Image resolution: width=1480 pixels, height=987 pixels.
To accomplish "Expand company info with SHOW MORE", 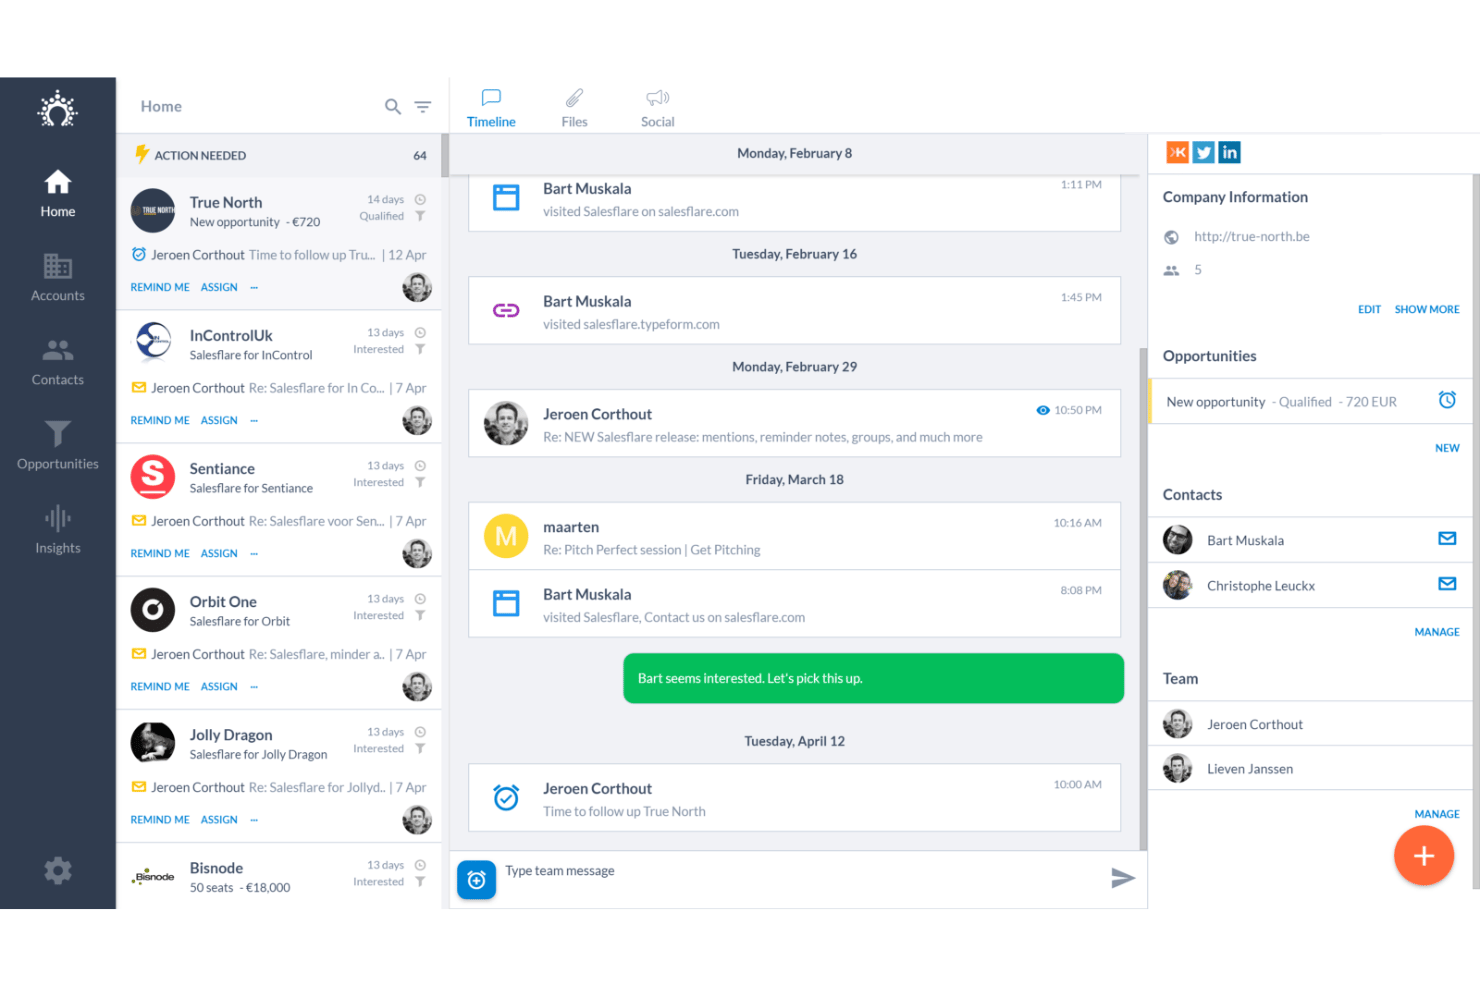I will [x=1427, y=310].
